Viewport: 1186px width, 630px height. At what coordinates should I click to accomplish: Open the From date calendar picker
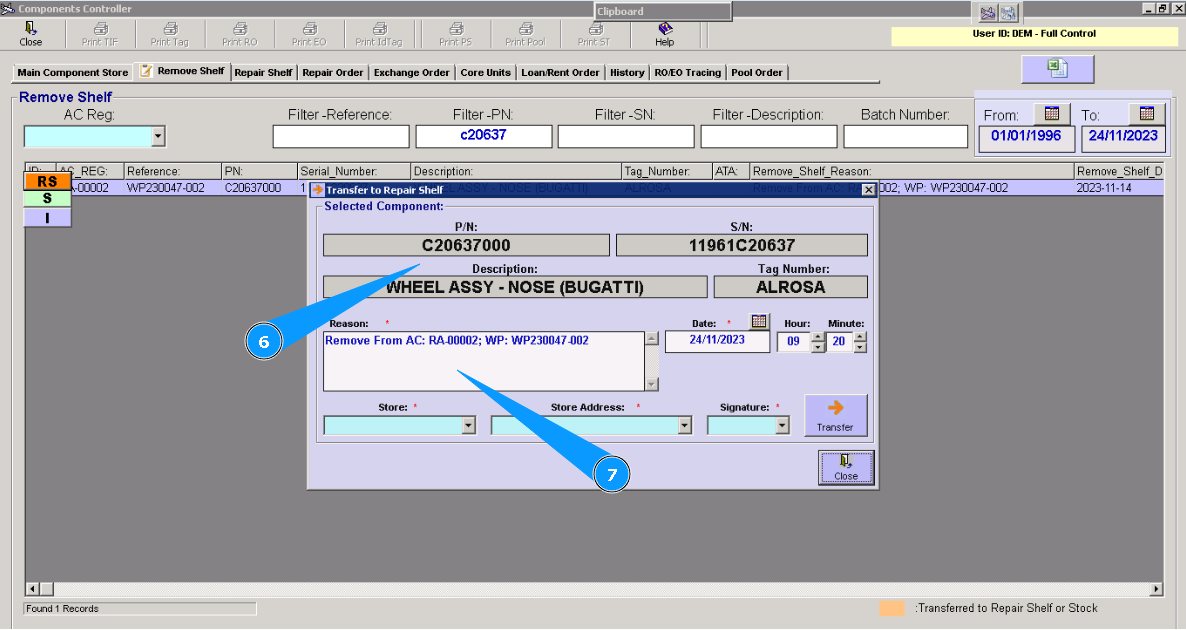[x=1051, y=113]
